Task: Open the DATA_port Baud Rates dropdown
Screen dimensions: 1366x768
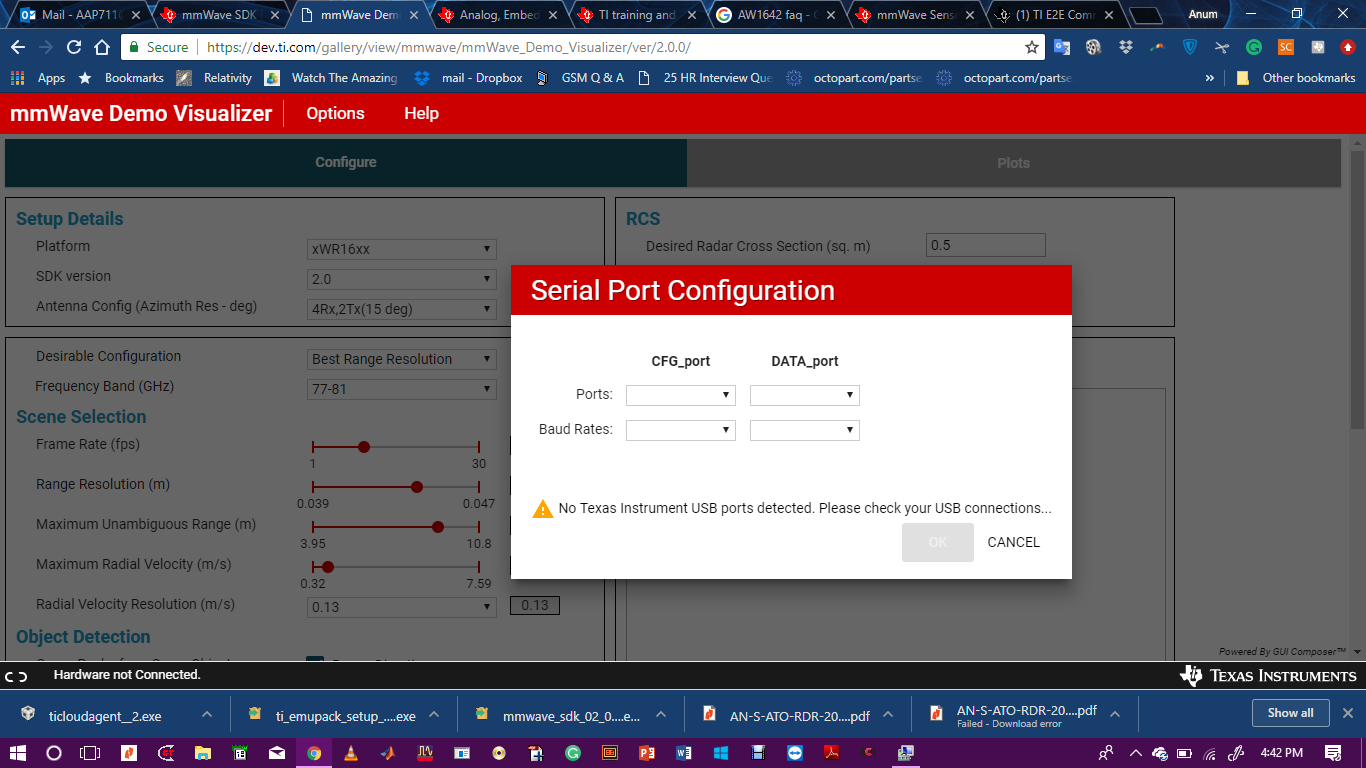Action: [805, 430]
